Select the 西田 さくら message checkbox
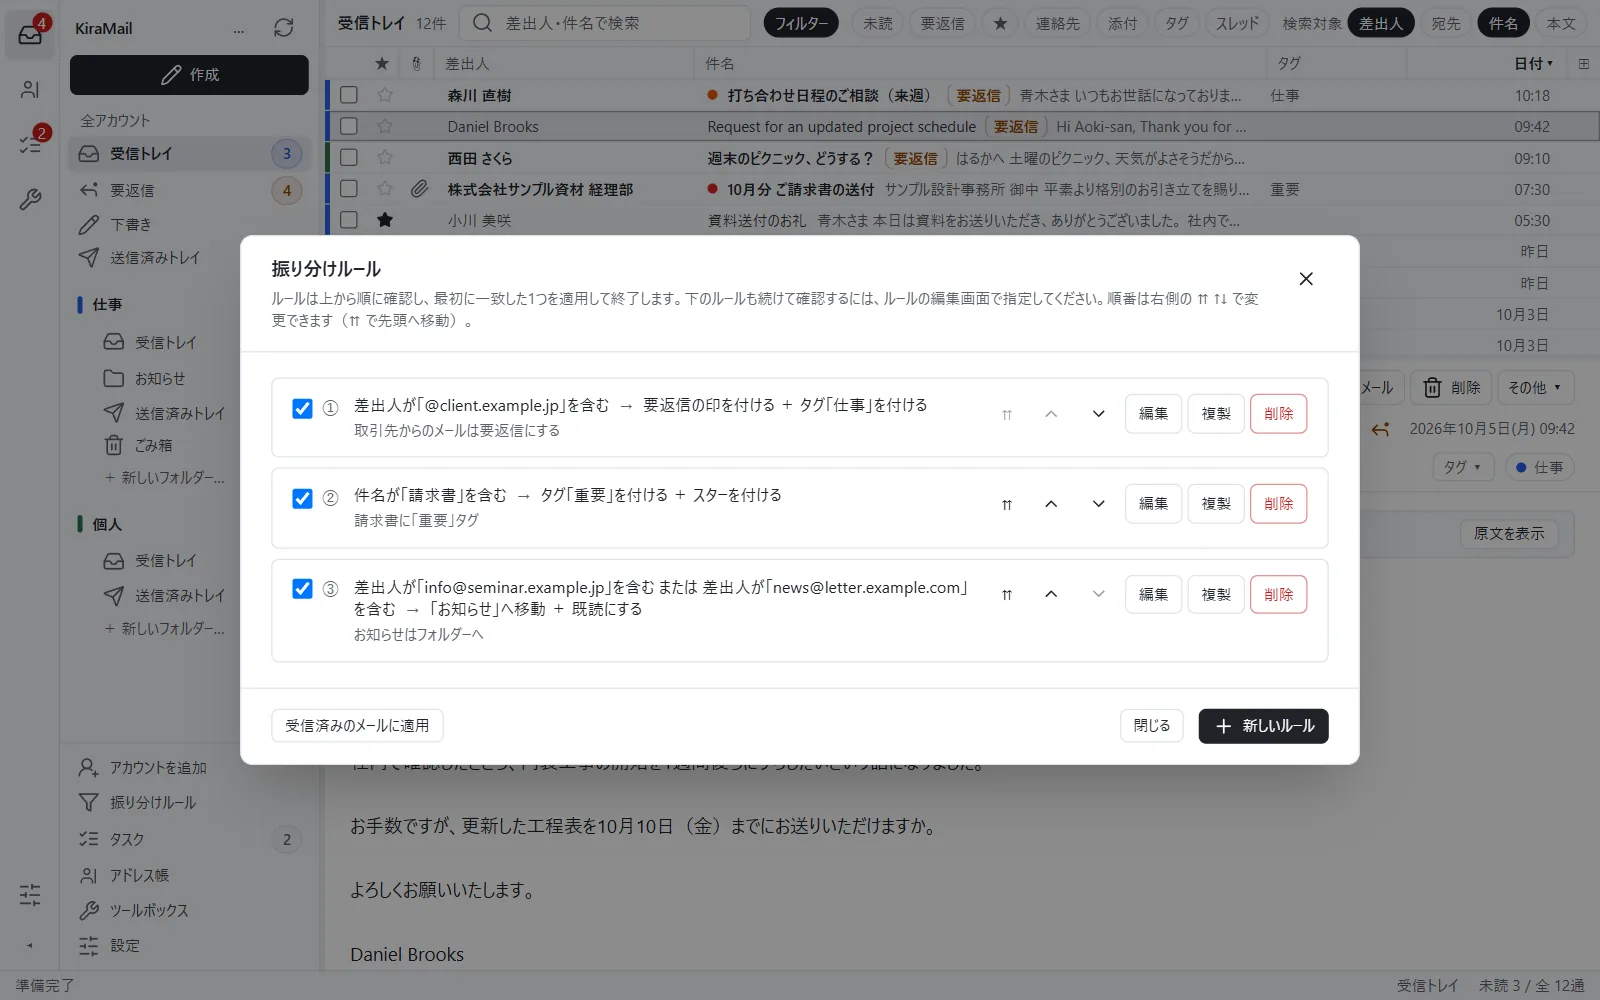The width and height of the screenshot is (1600, 1000). [349, 157]
